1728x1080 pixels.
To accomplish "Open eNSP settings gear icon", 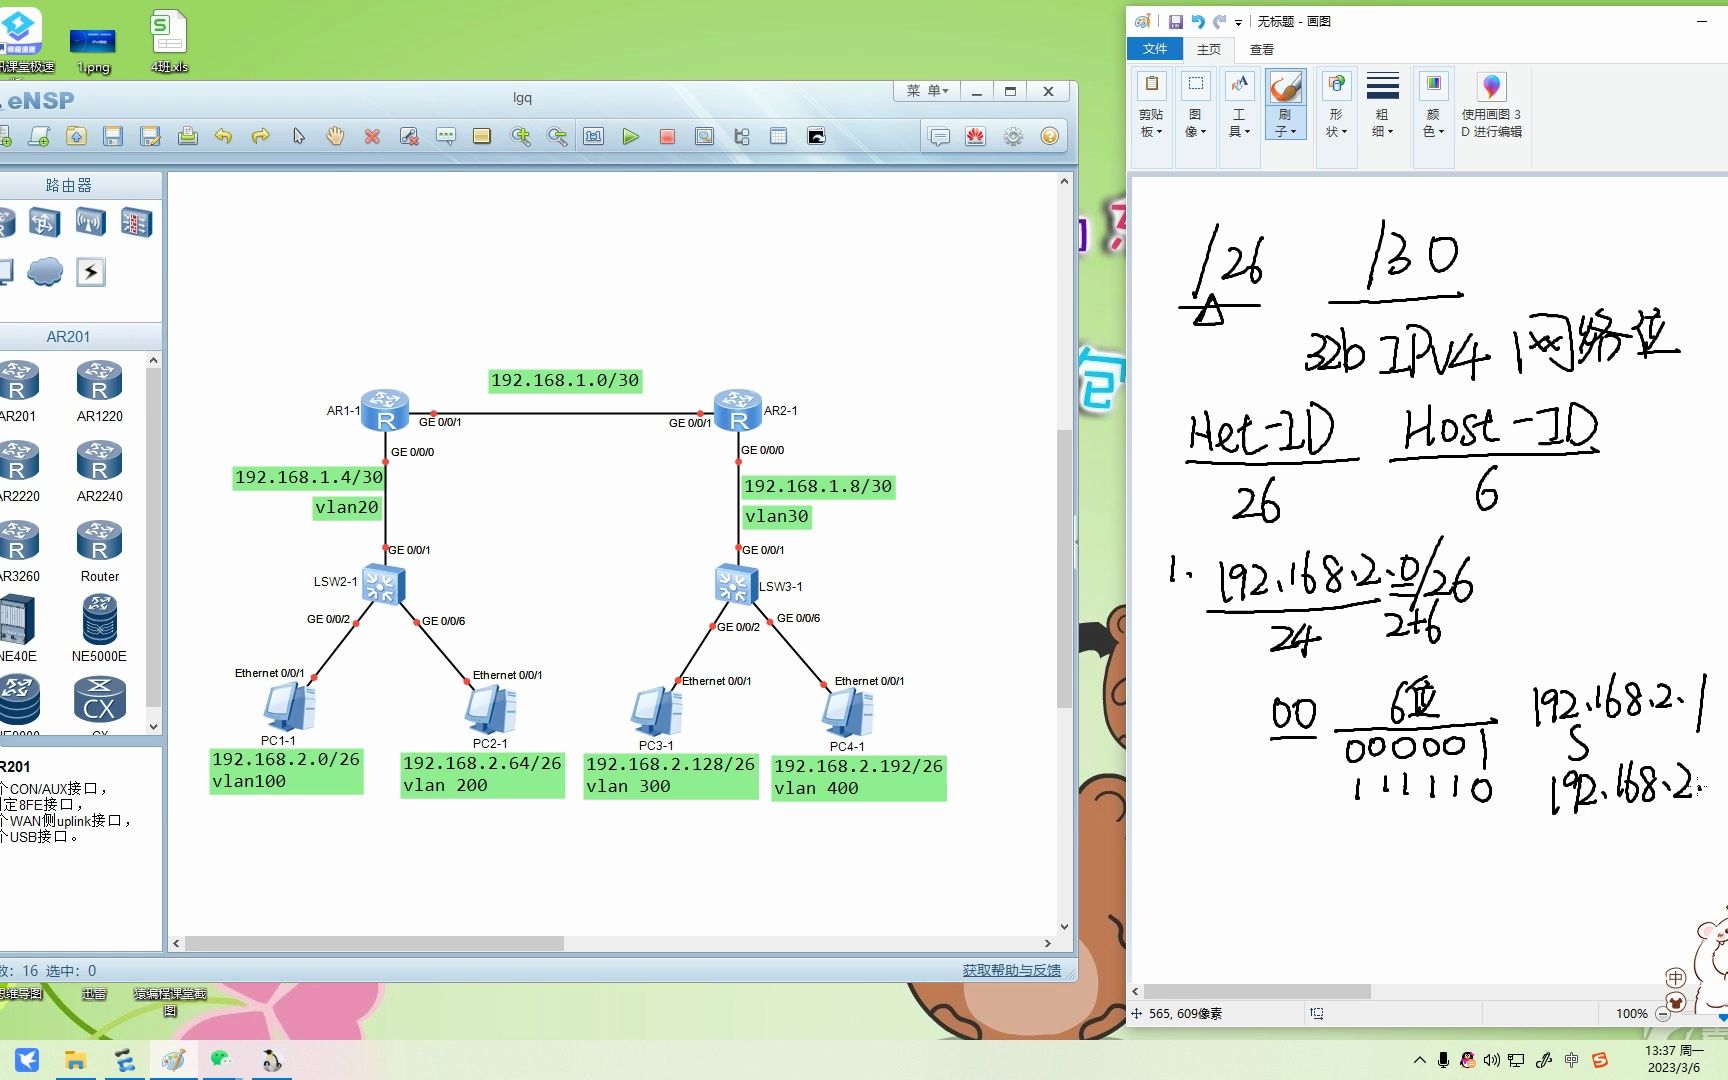I will click(x=1013, y=136).
